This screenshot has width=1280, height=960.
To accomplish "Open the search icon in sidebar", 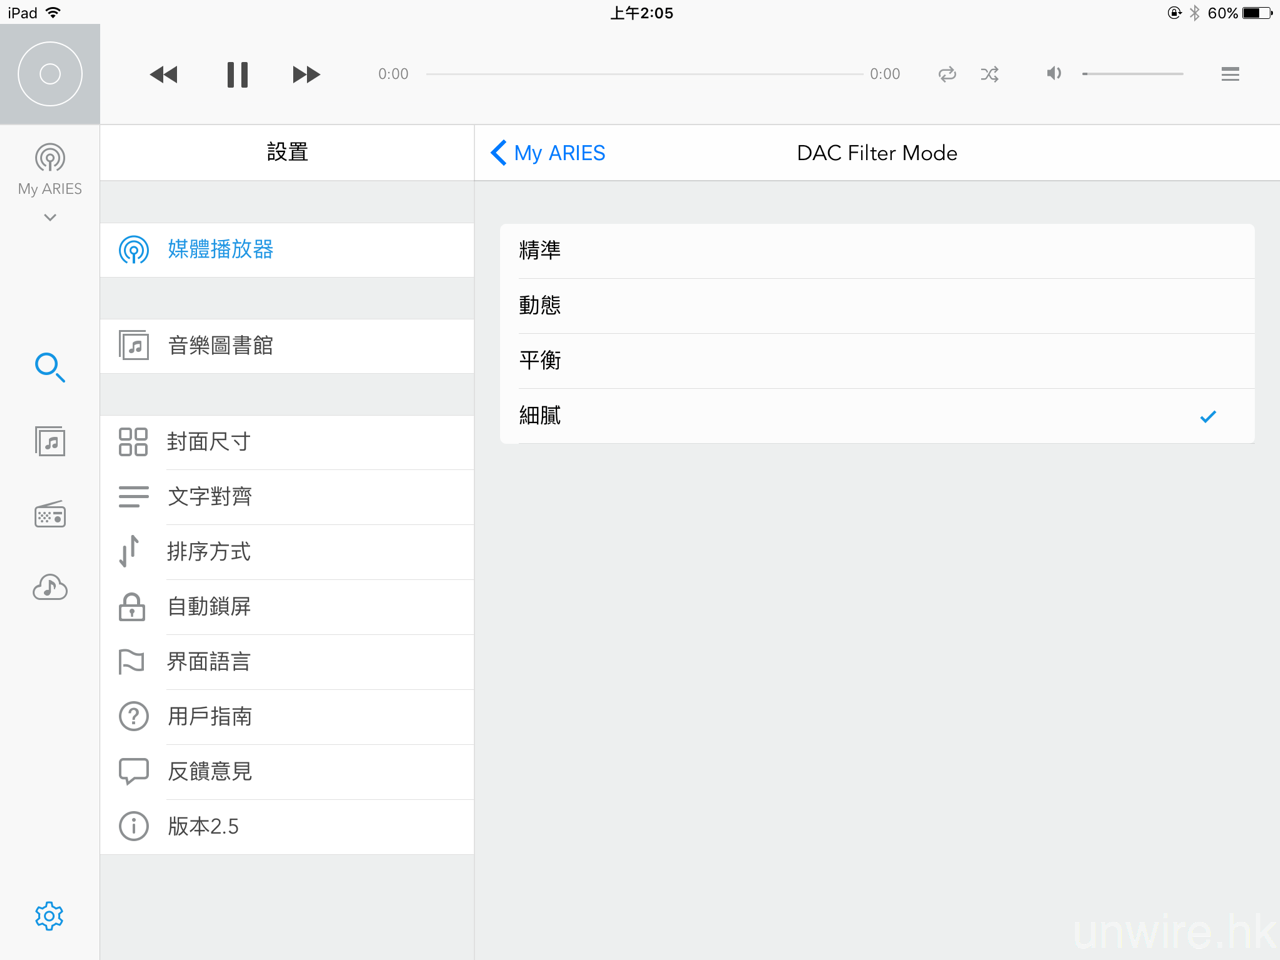I will 50,368.
